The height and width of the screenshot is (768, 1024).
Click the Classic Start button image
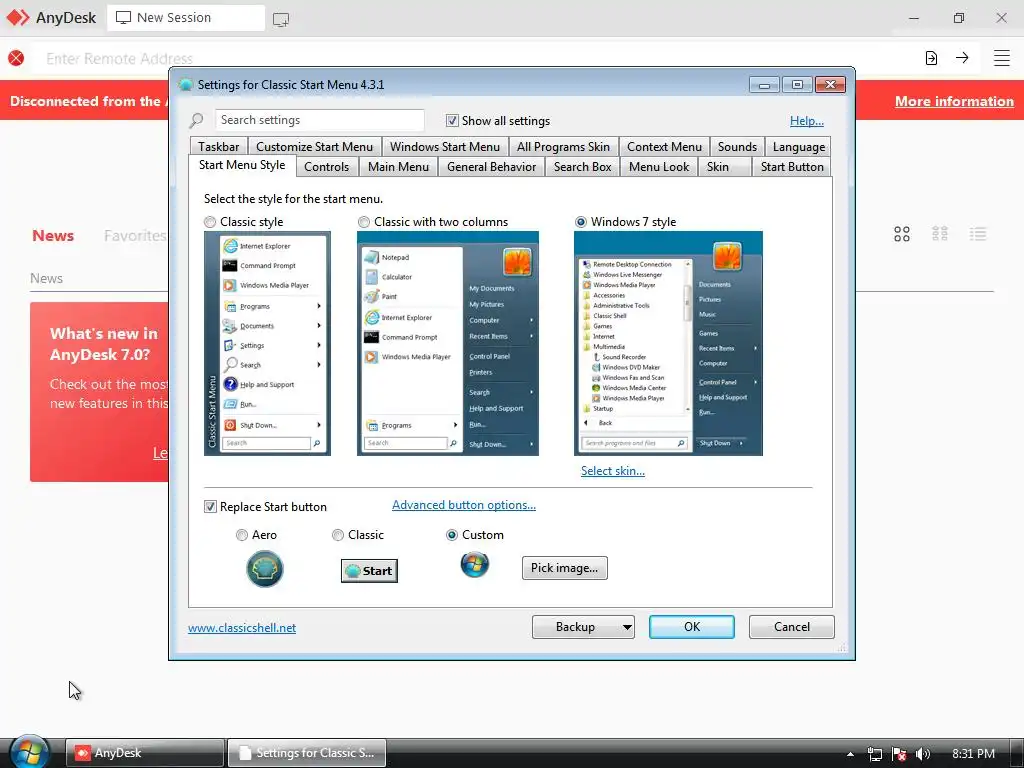[x=369, y=571]
